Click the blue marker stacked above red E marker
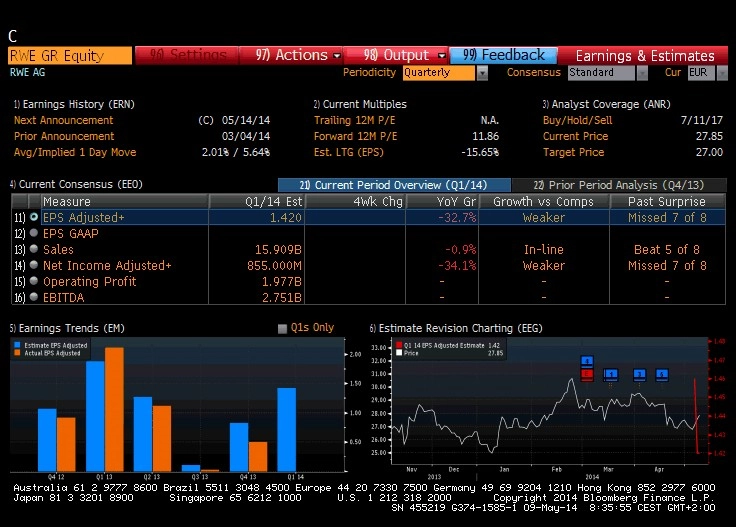 (x=587, y=361)
